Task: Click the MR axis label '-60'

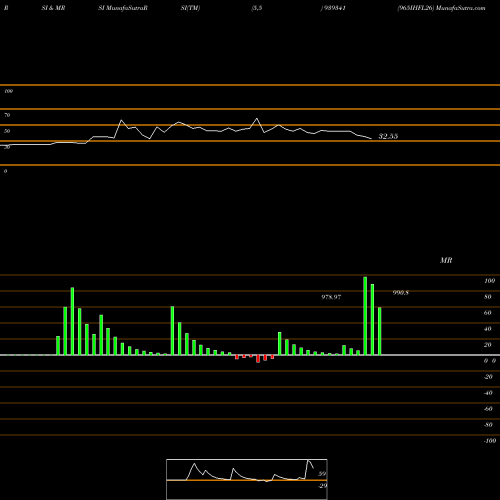Action: (x=488, y=409)
